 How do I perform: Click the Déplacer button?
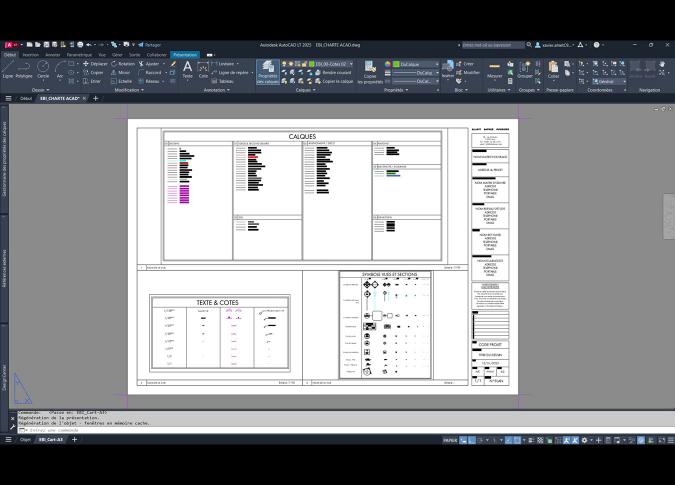coord(96,63)
